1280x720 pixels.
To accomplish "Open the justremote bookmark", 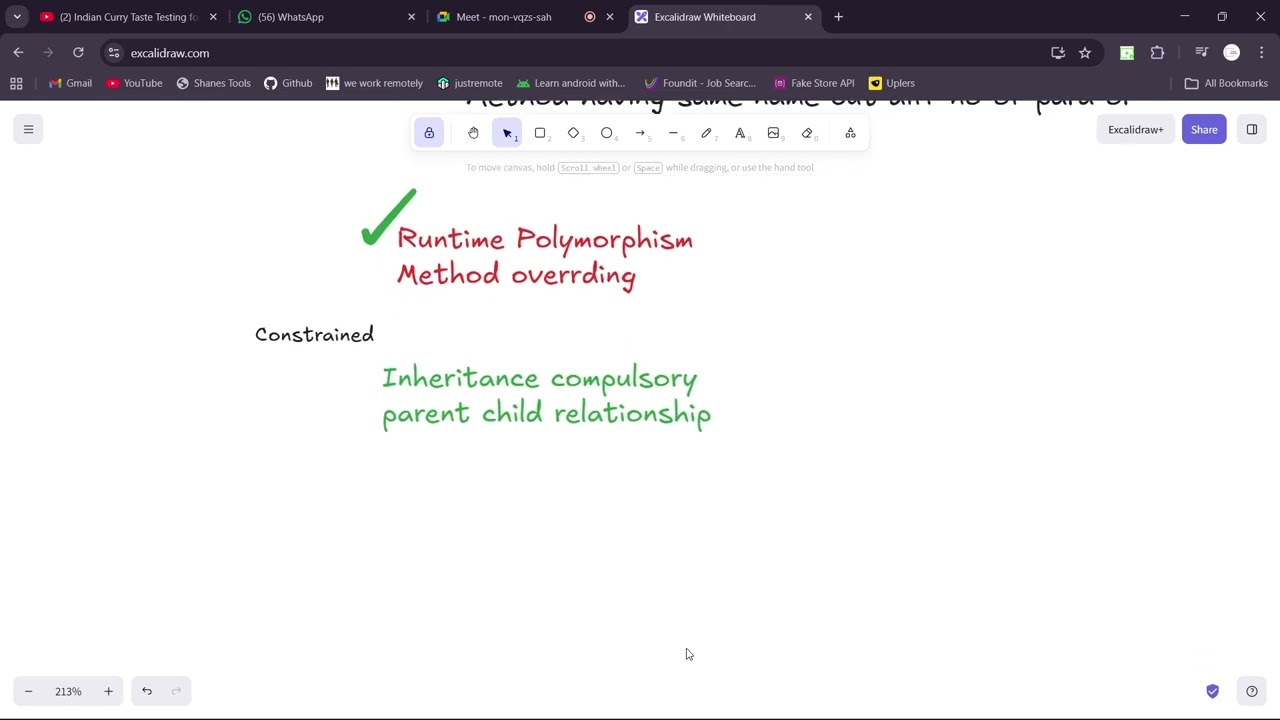I will click(x=470, y=83).
